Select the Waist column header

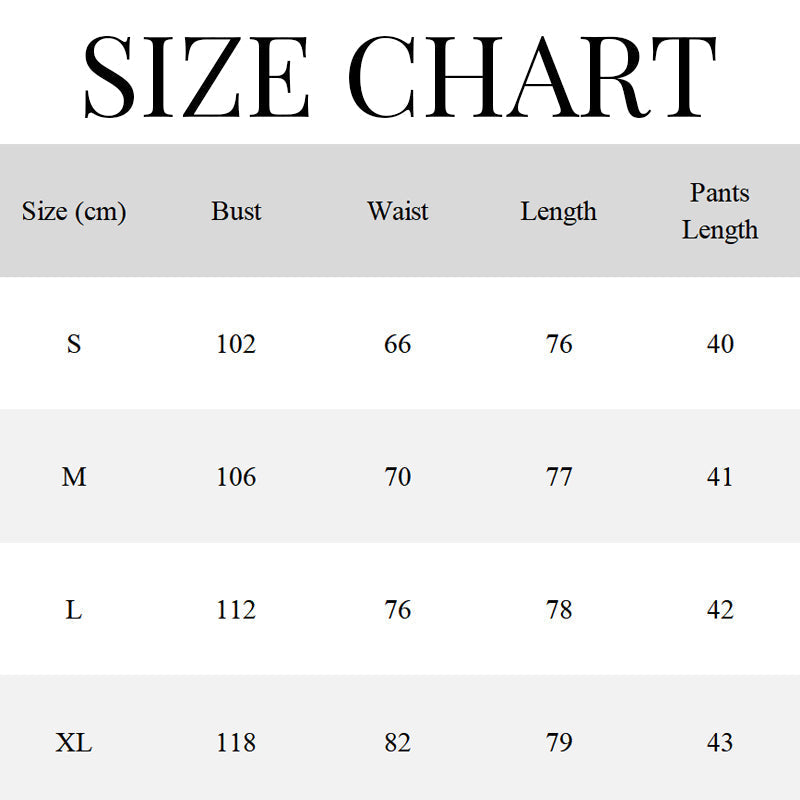398,211
